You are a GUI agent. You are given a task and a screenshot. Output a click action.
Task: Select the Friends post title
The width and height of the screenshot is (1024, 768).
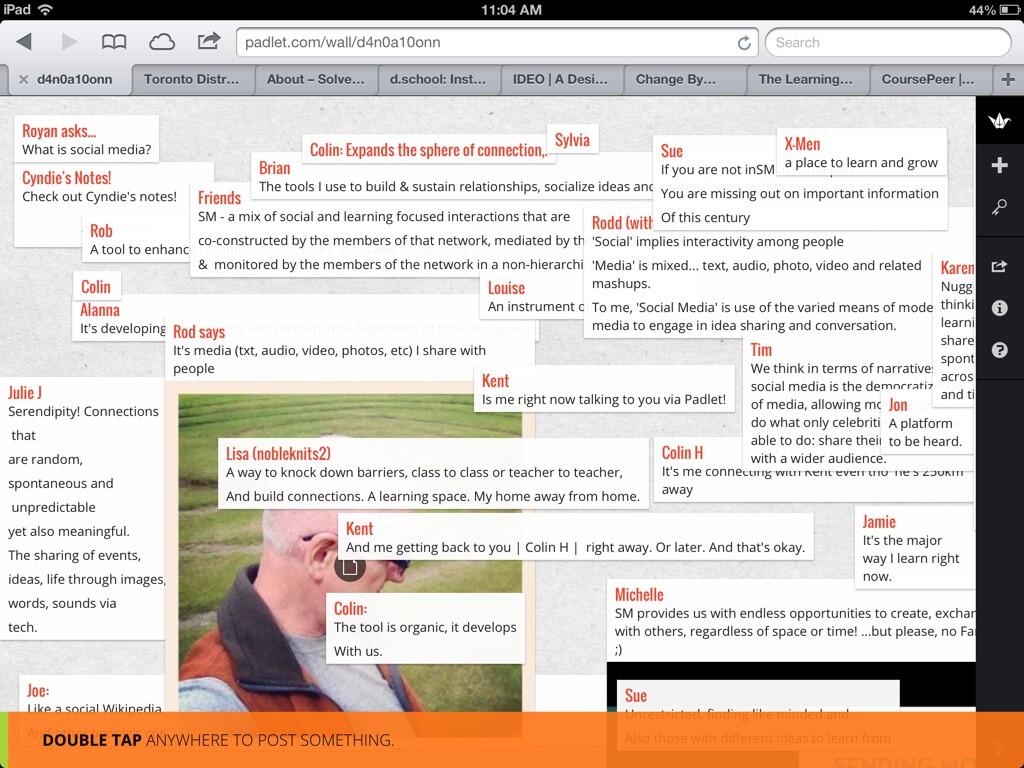point(219,198)
